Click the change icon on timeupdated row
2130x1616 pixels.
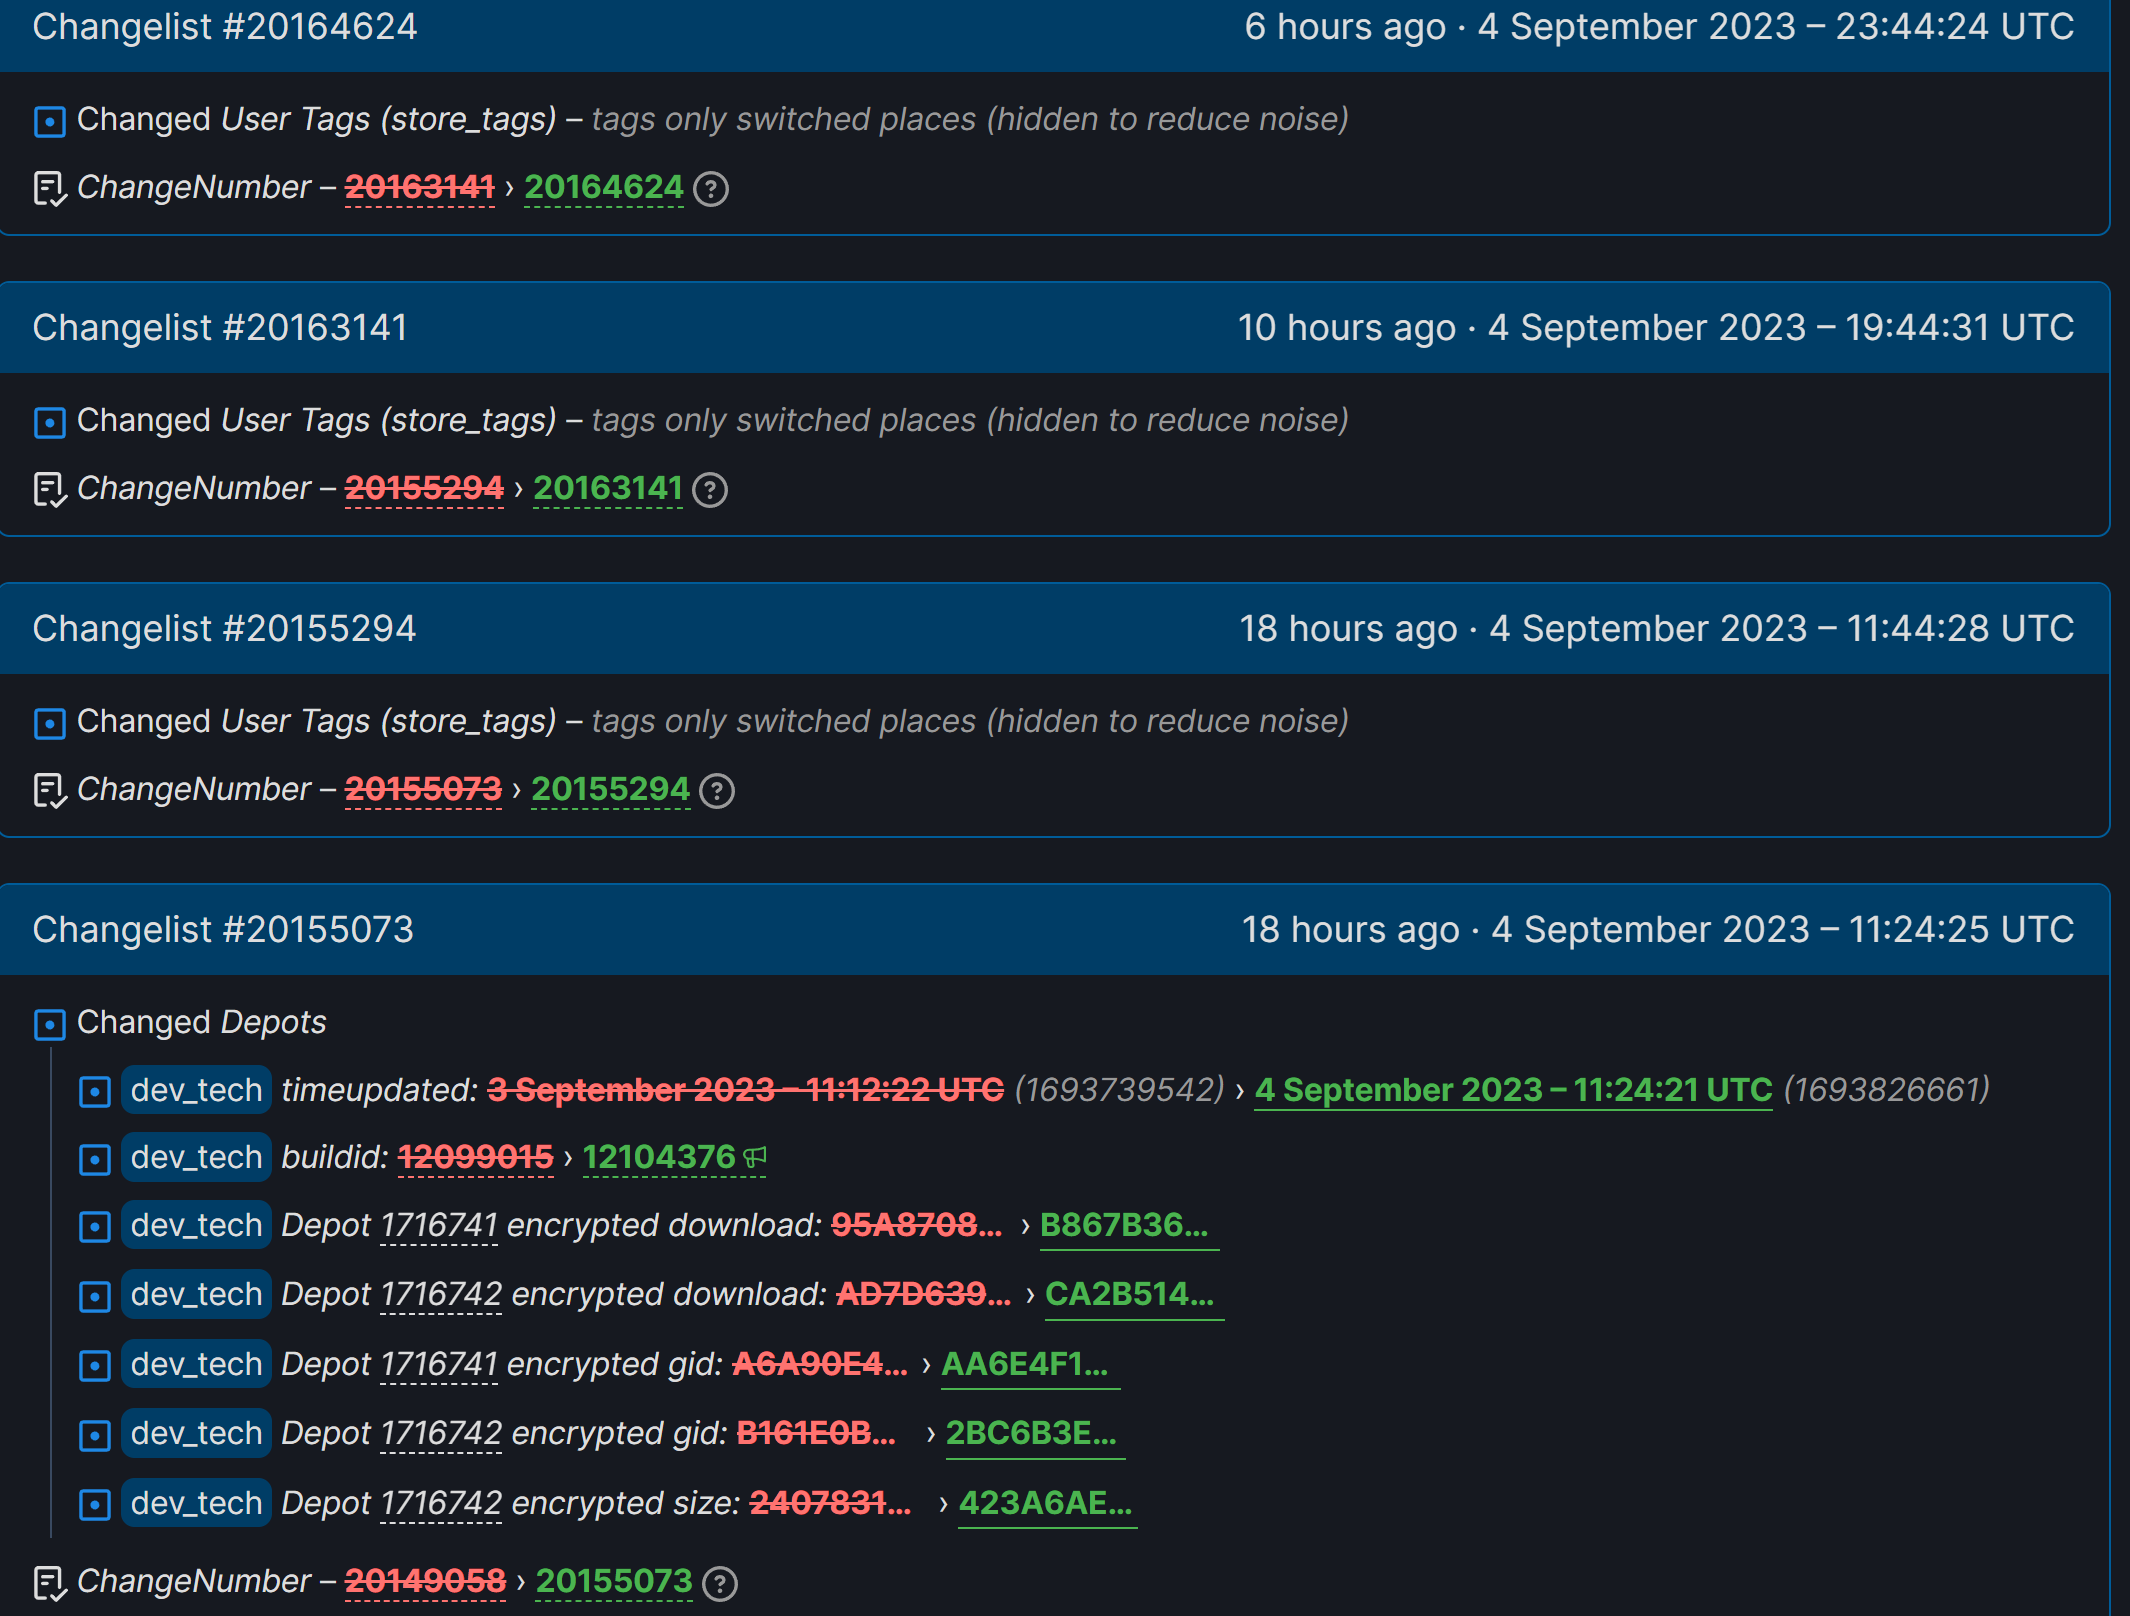click(x=94, y=1091)
